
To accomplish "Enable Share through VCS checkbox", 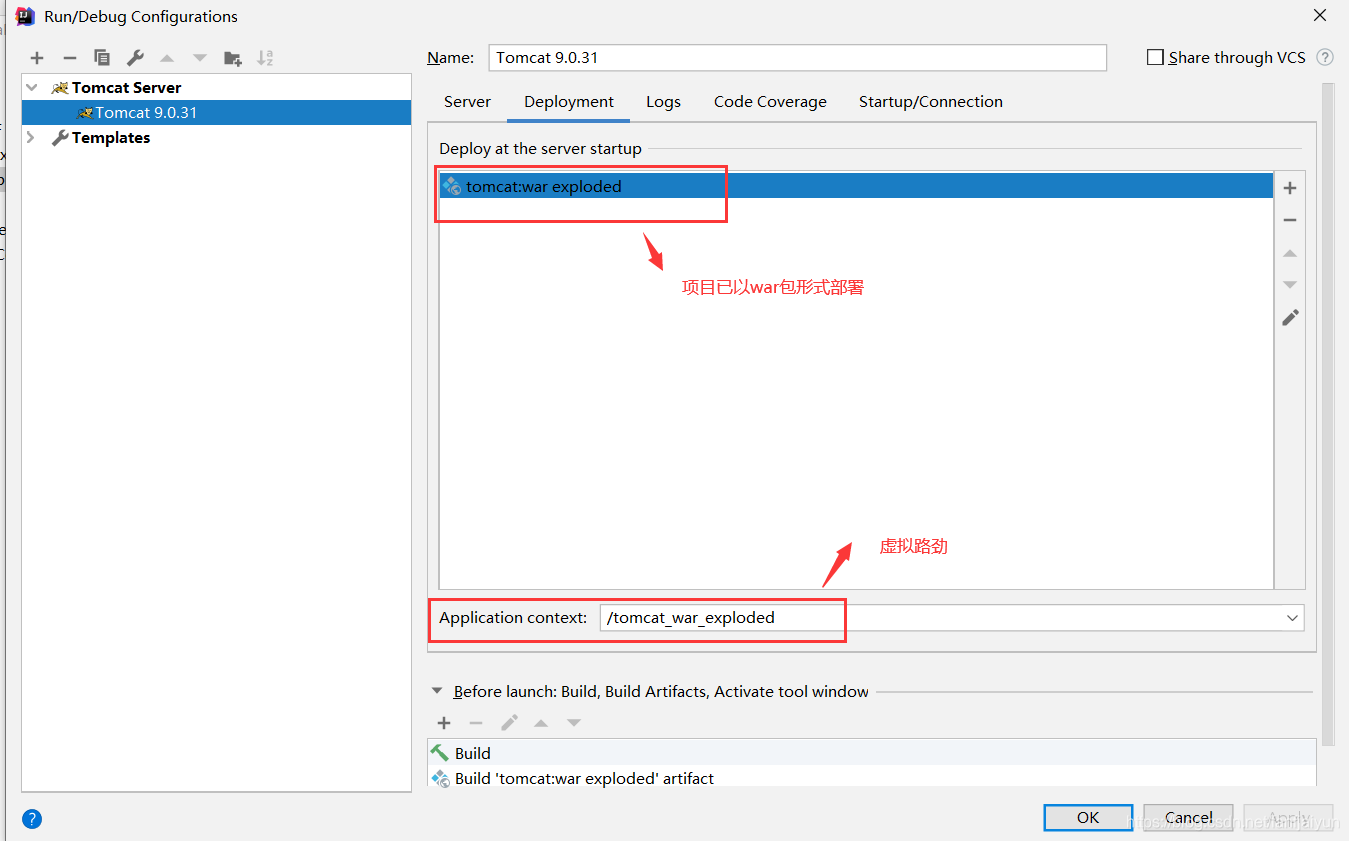I will point(1155,57).
